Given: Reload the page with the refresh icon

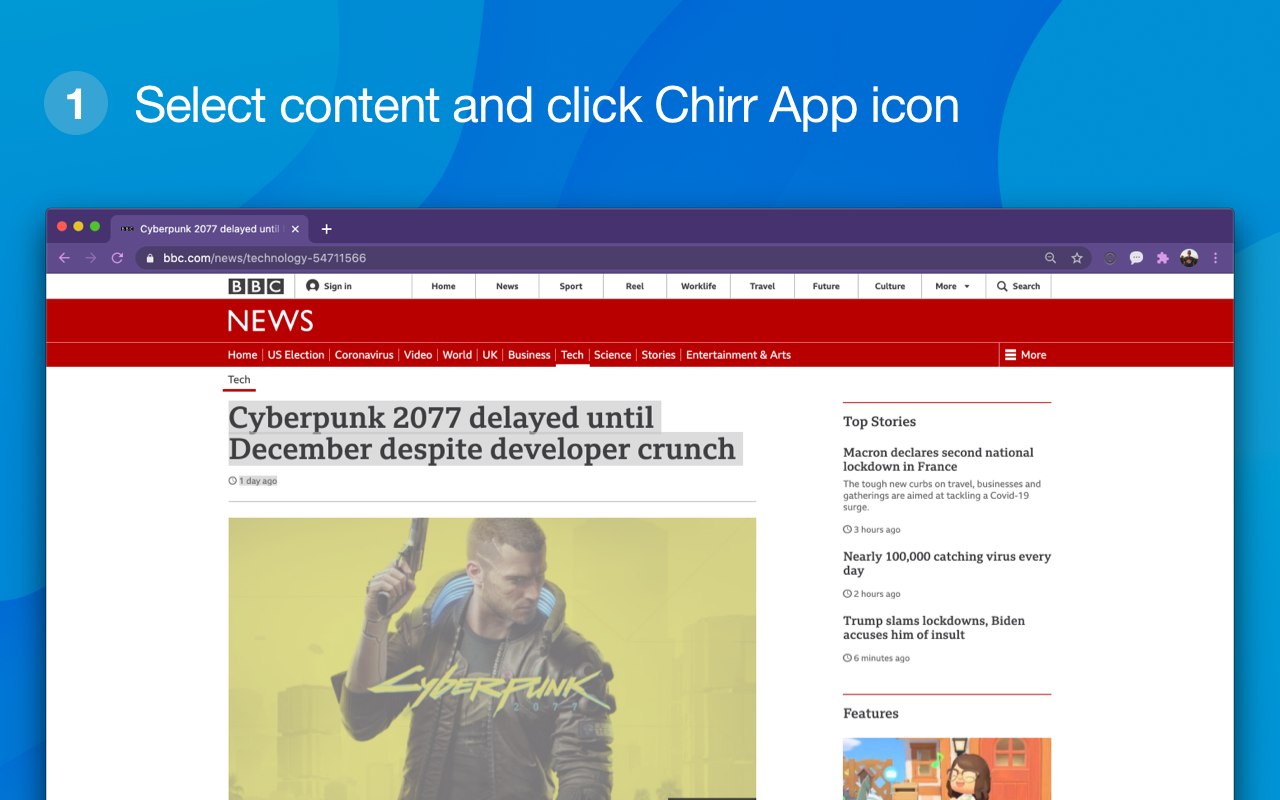Looking at the screenshot, I should coord(117,258).
